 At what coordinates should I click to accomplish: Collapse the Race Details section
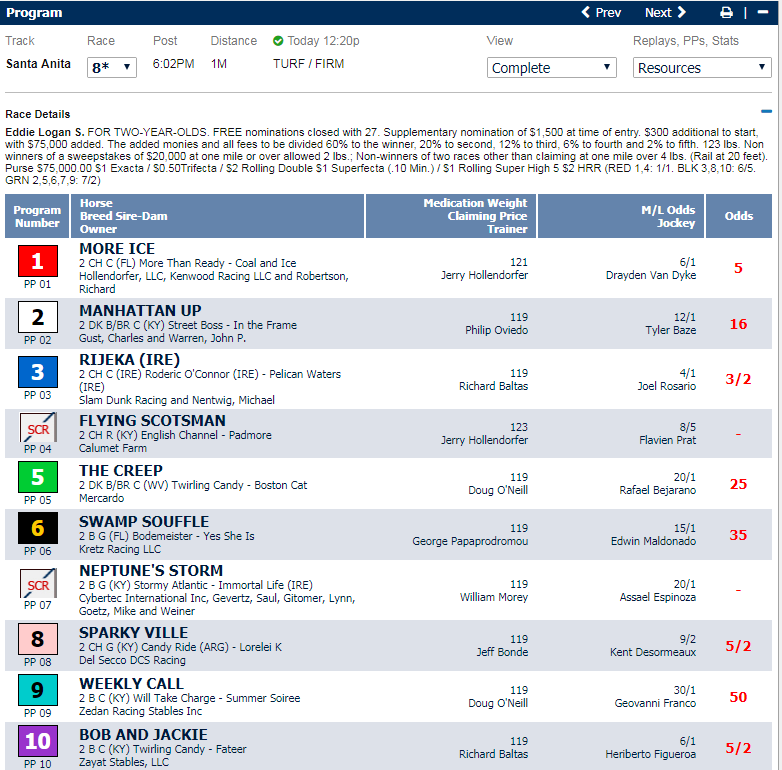766,113
